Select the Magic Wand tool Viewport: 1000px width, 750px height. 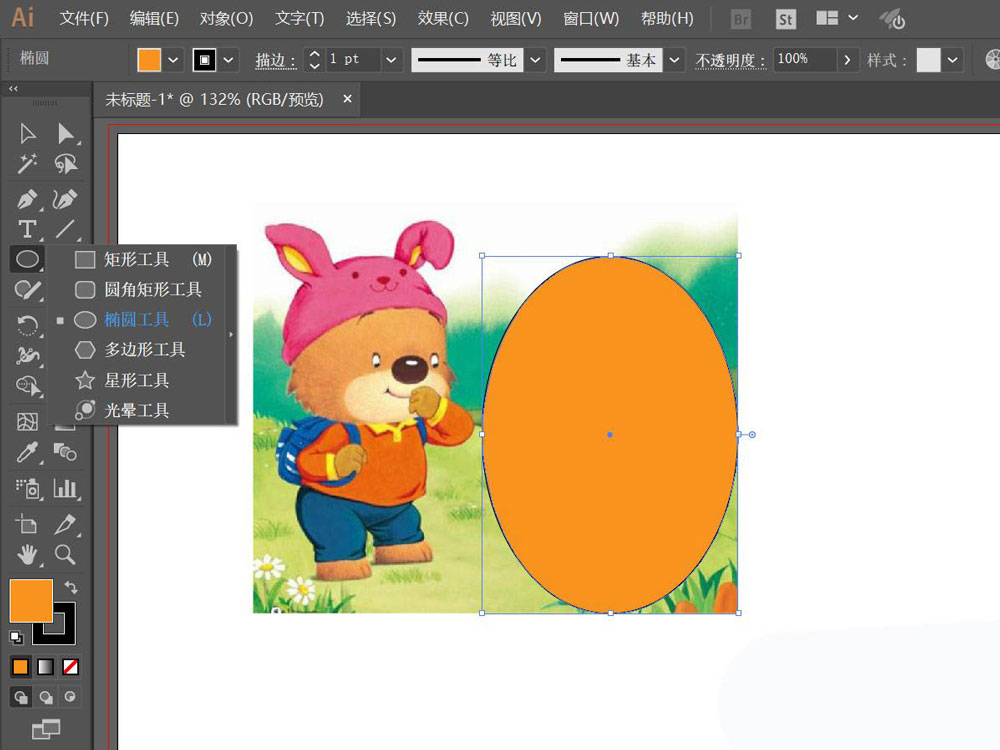pos(27,164)
